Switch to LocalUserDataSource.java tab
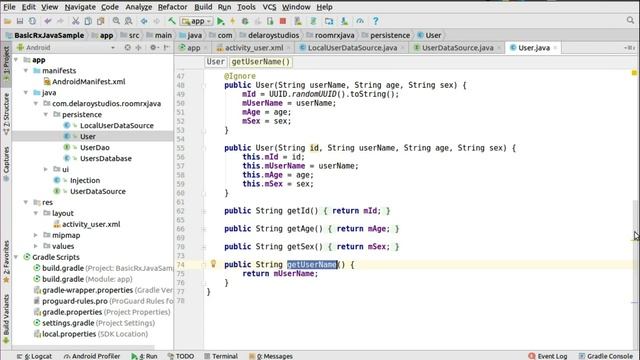Viewport: 640px width, 360px height. point(351,48)
